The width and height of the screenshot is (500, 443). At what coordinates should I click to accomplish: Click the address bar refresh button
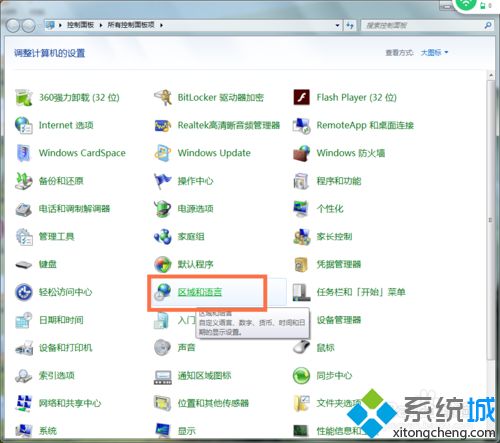[x=350, y=25]
